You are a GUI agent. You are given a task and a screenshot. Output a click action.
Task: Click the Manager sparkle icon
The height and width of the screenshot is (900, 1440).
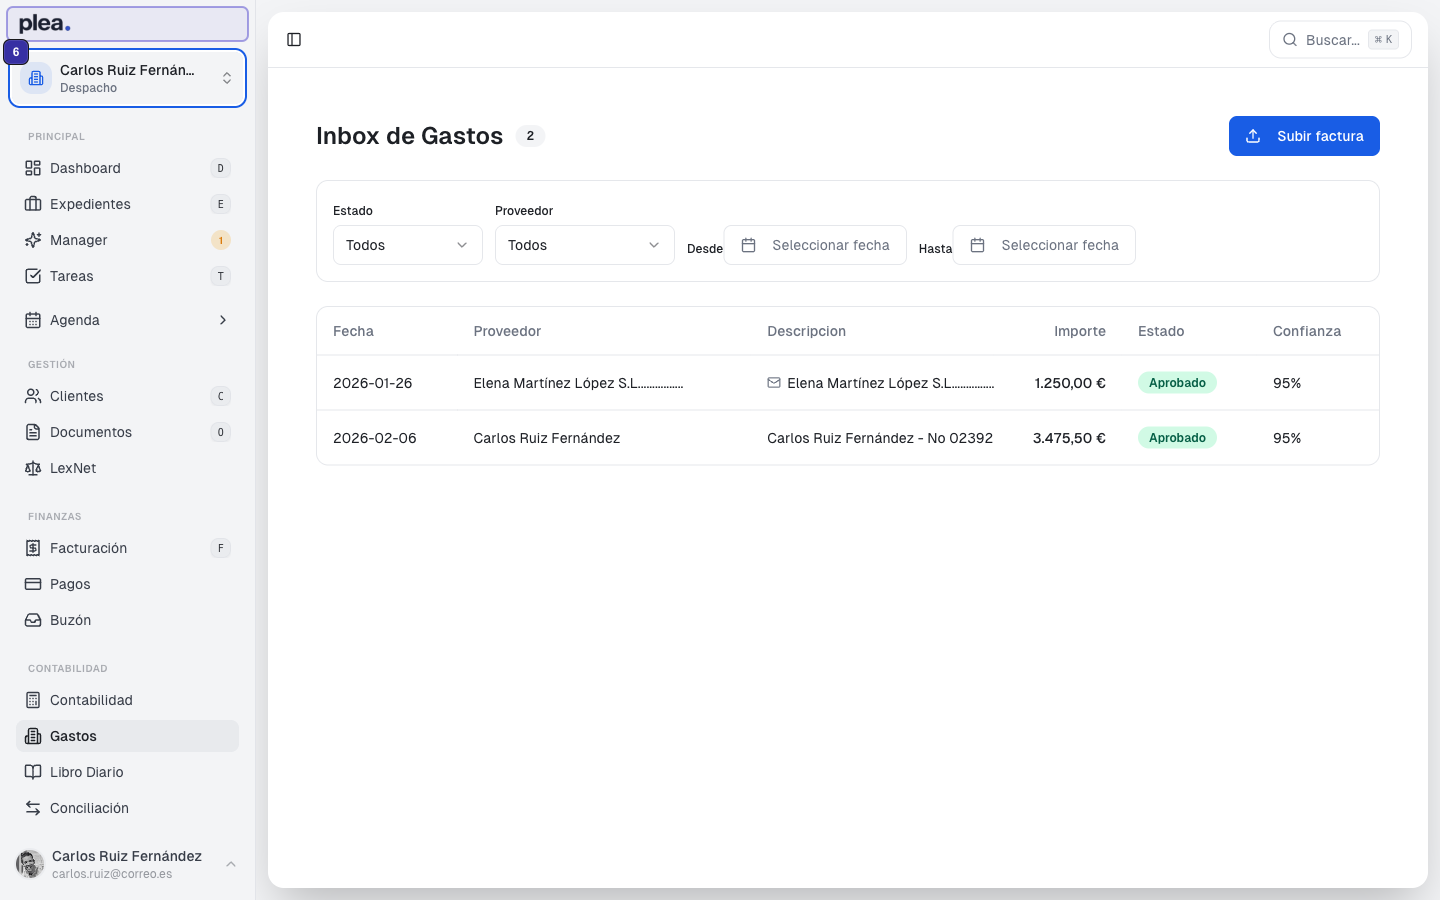point(33,240)
